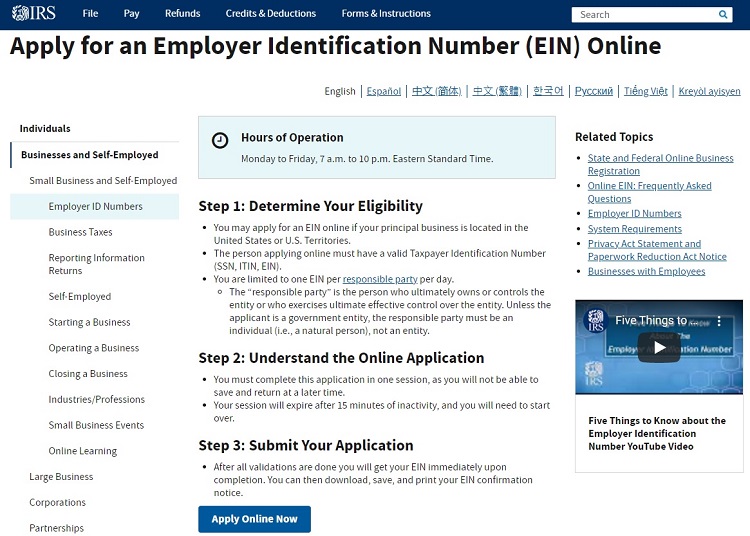This screenshot has height=536, width=750.
Task: Open Operating a Business sidebar item
Action: (93, 348)
